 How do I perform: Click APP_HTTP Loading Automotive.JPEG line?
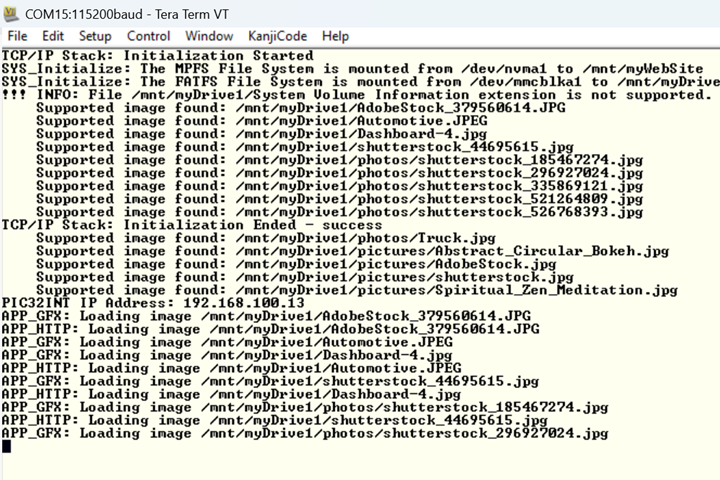point(231,368)
